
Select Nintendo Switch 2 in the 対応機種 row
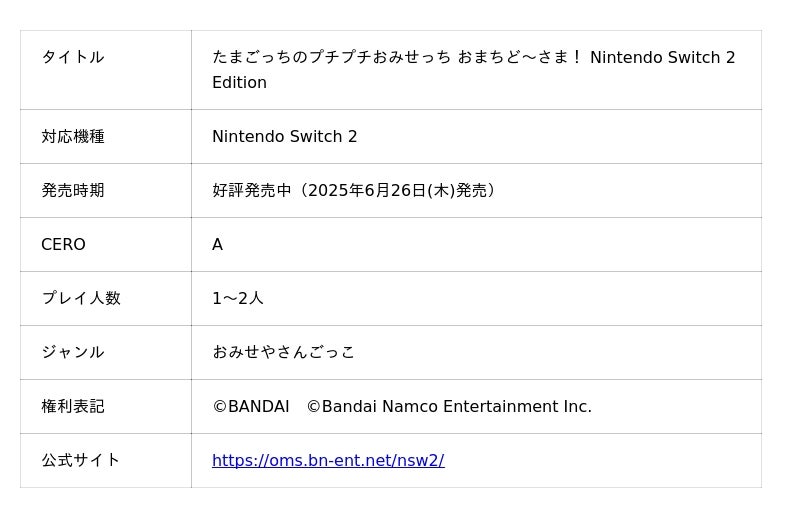284,136
